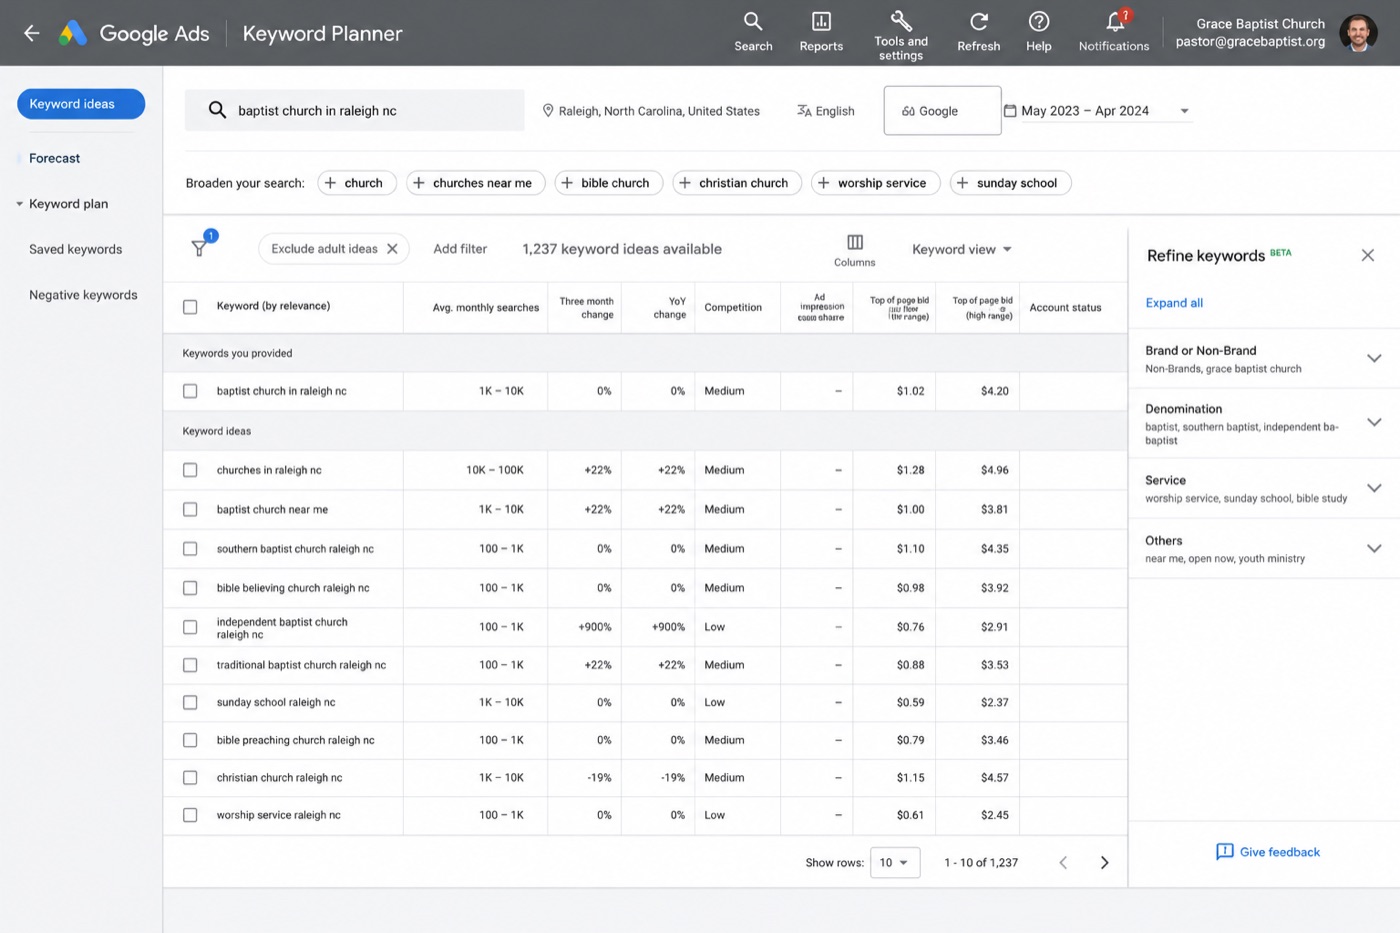Click the location pin for Raleigh, North Carolina
This screenshot has width=1400, height=933.
pyautogui.click(x=548, y=111)
